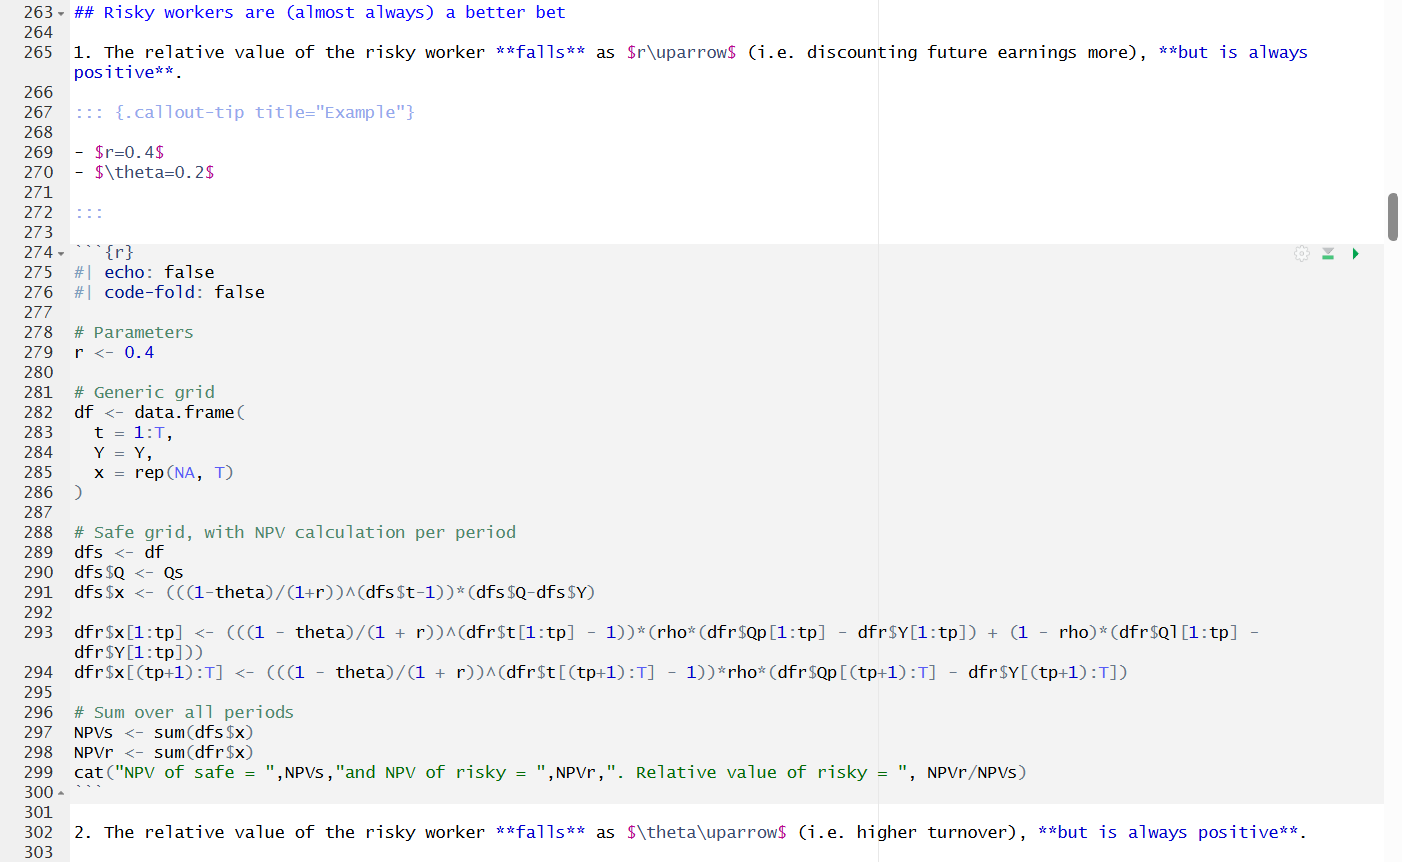The width and height of the screenshot is (1402, 862).
Task: Click the callout-tip title="Example" line
Action: pos(244,112)
